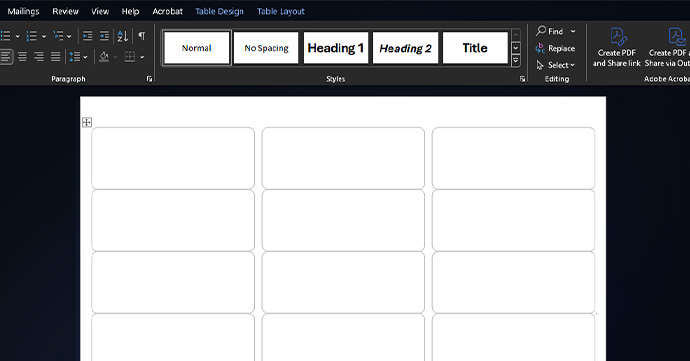Open the Paragraph settings dialog launcher
Image resolution: width=690 pixels, height=361 pixels.
(150, 79)
